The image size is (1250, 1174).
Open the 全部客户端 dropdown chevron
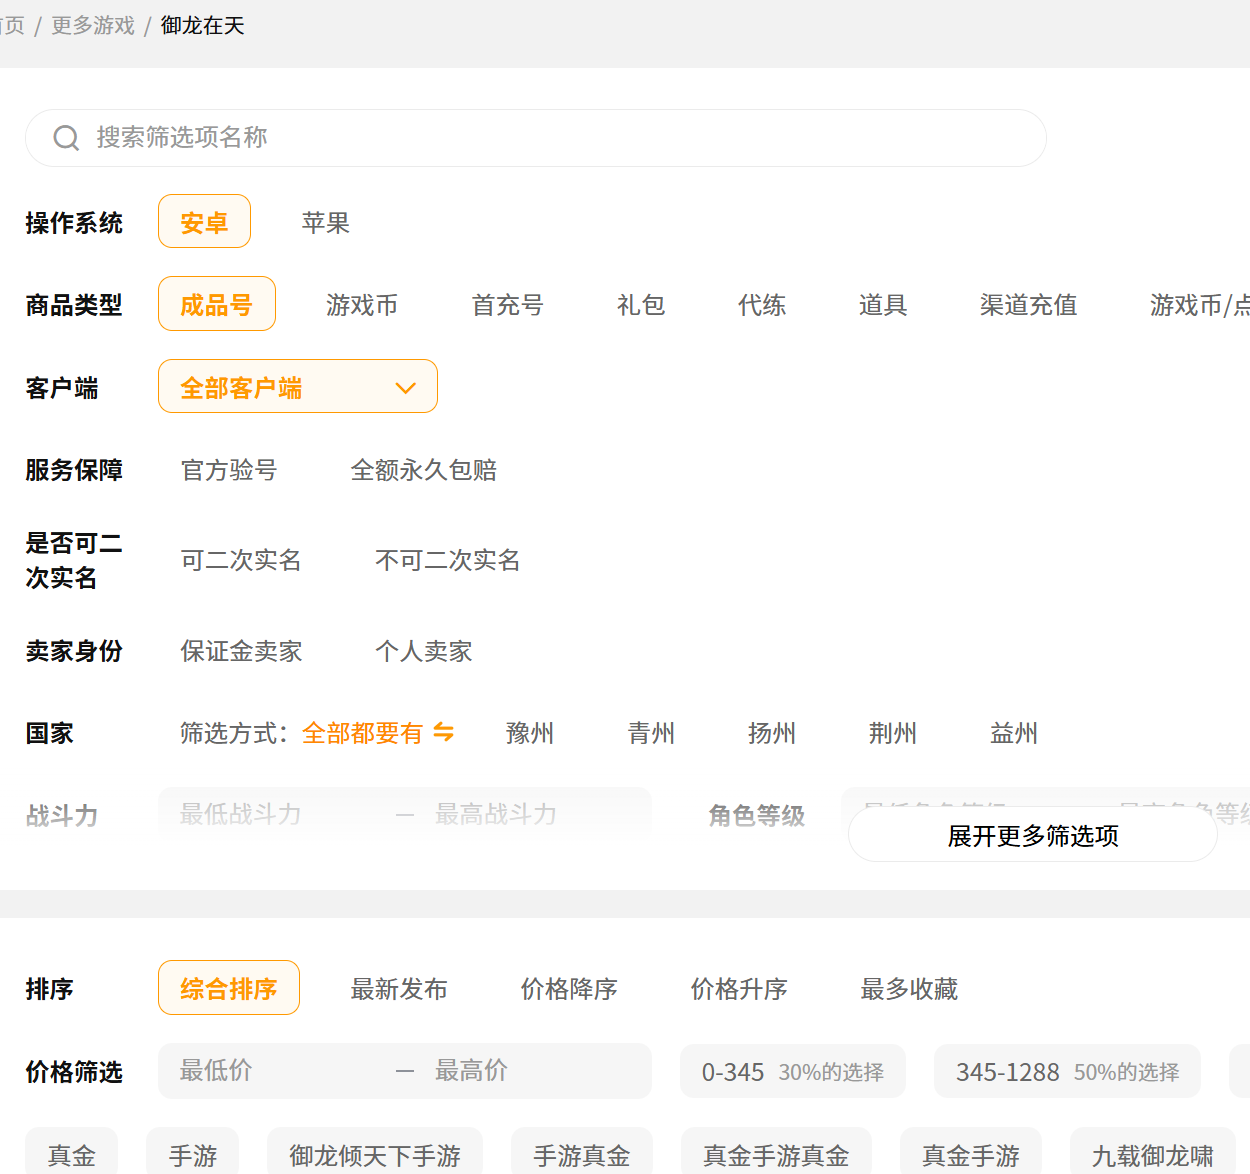[405, 388]
